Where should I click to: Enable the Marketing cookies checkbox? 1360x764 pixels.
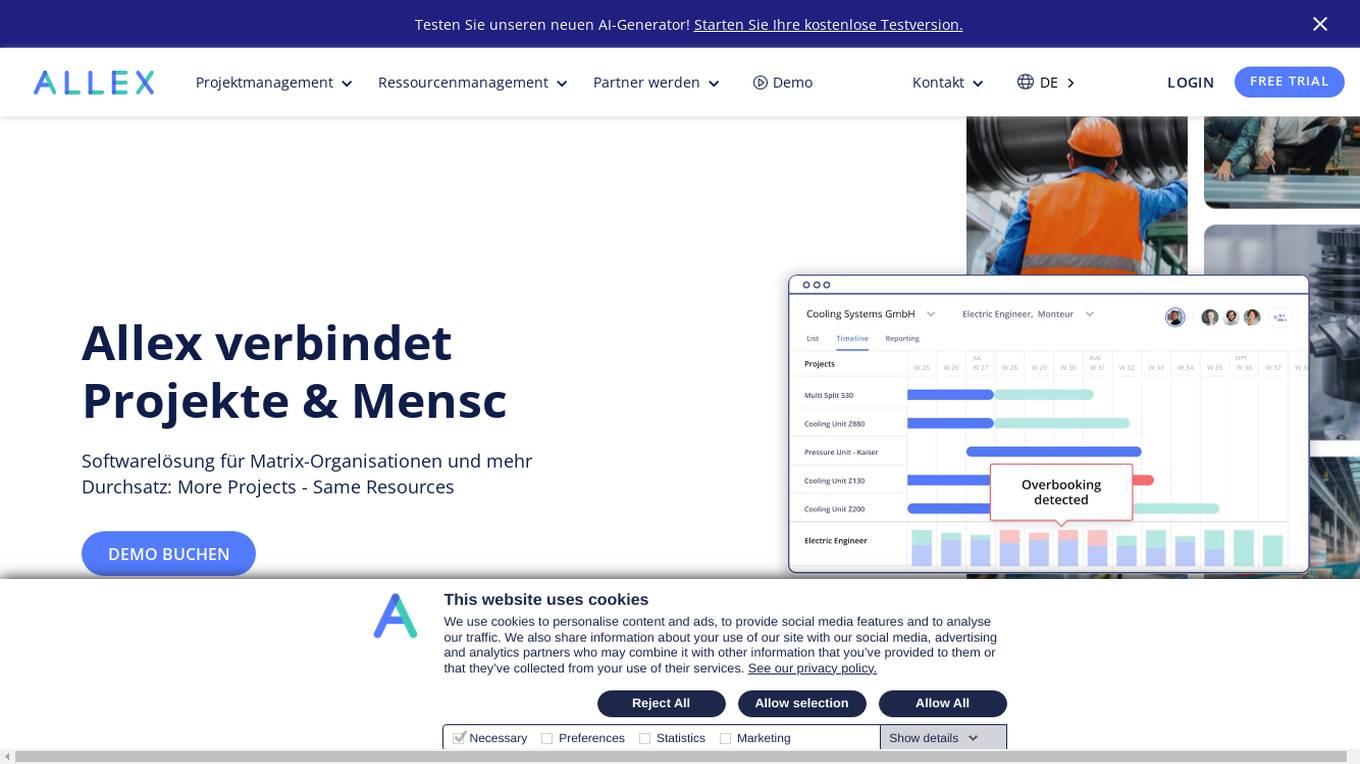coord(726,739)
